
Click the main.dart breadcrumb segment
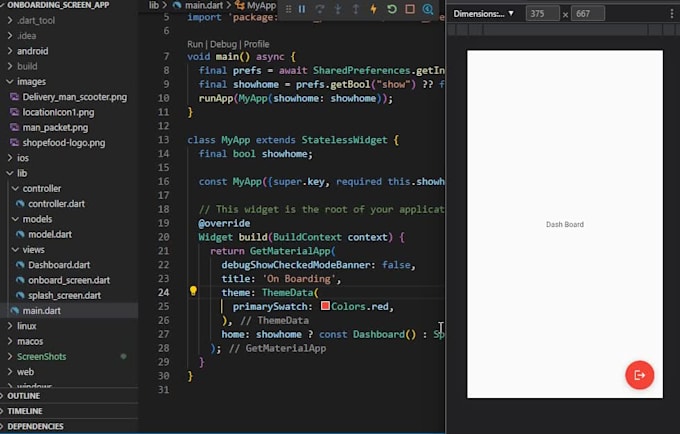[x=203, y=5]
